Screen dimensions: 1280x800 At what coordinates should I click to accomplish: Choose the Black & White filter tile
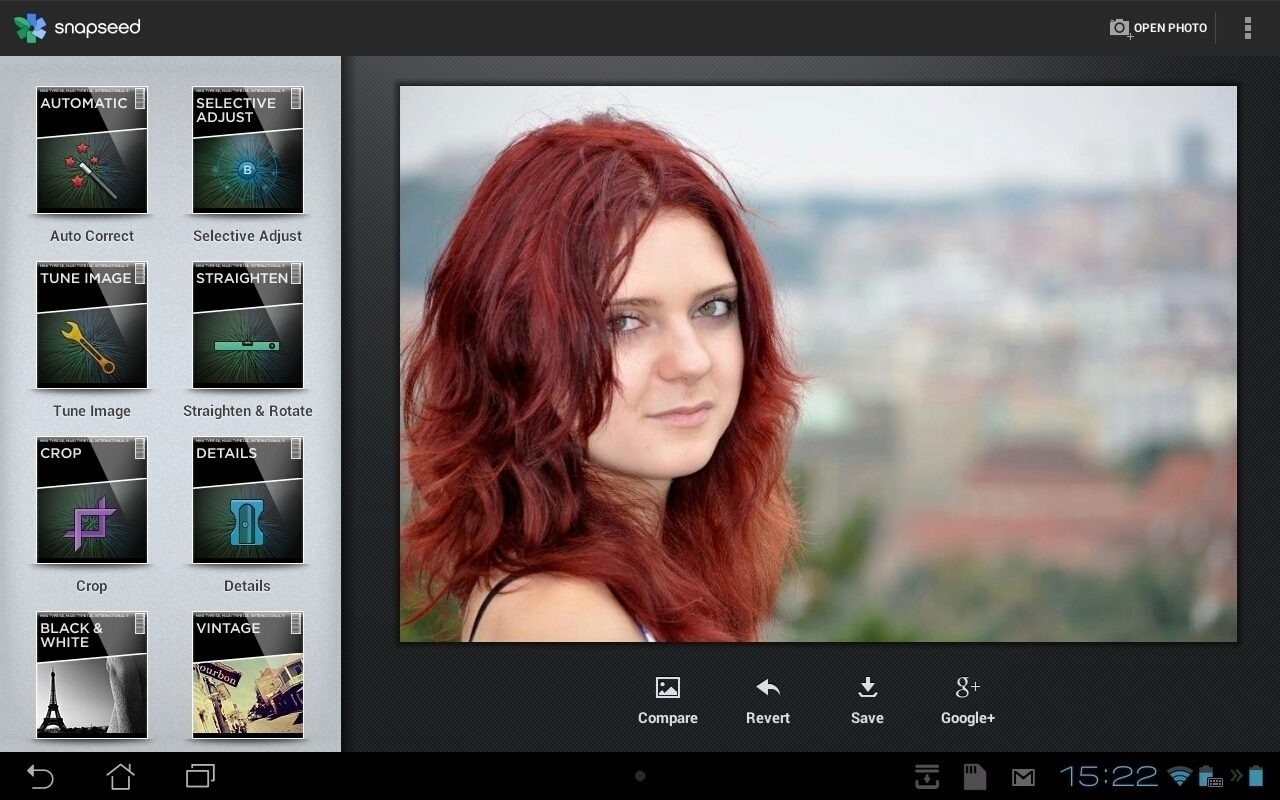92,675
